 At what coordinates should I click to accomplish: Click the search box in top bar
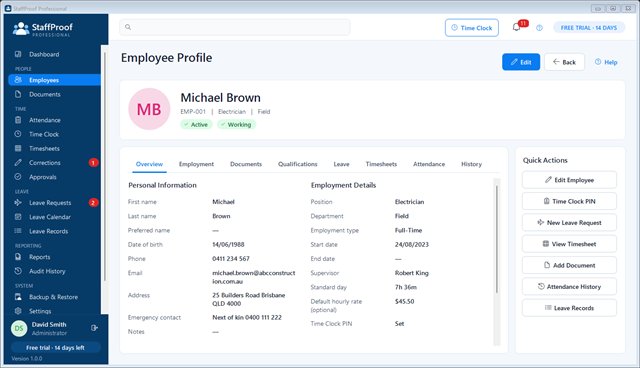click(x=235, y=27)
